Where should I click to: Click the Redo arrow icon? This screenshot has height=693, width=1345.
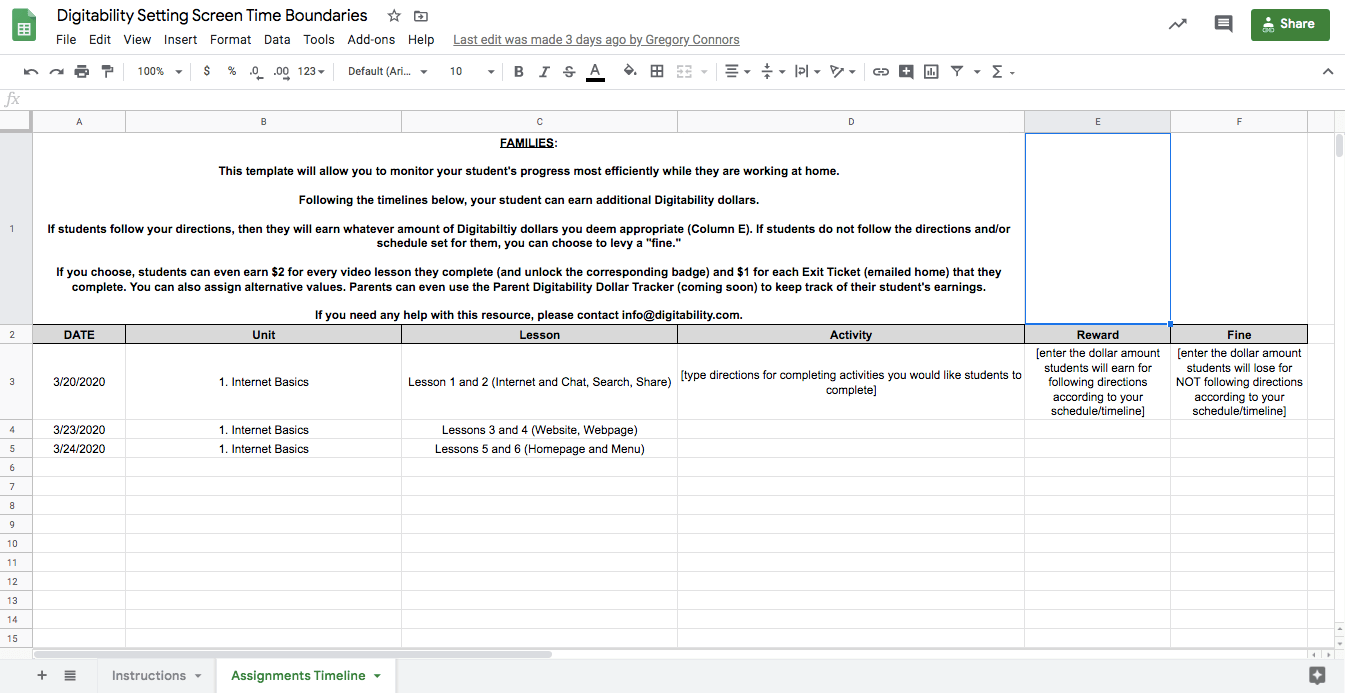point(56,71)
